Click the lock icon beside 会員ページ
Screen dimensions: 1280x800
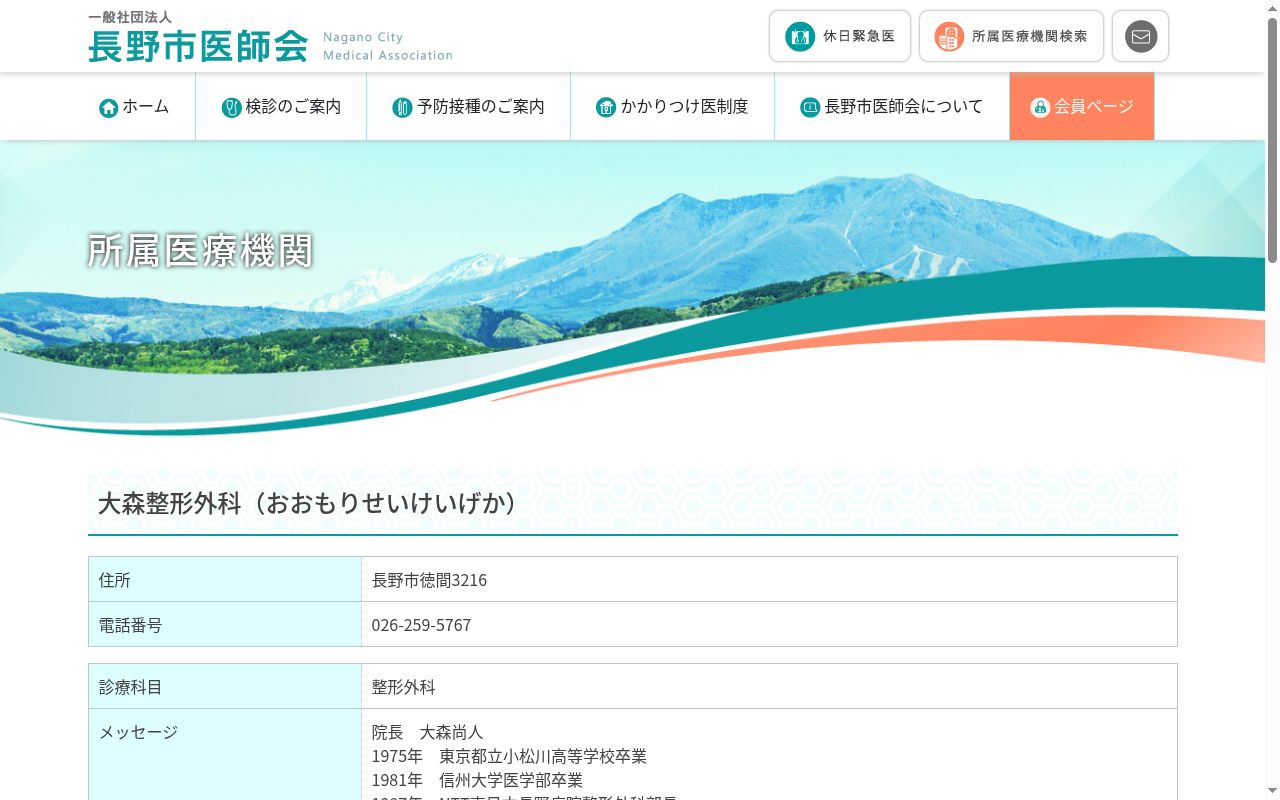pos(1040,107)
